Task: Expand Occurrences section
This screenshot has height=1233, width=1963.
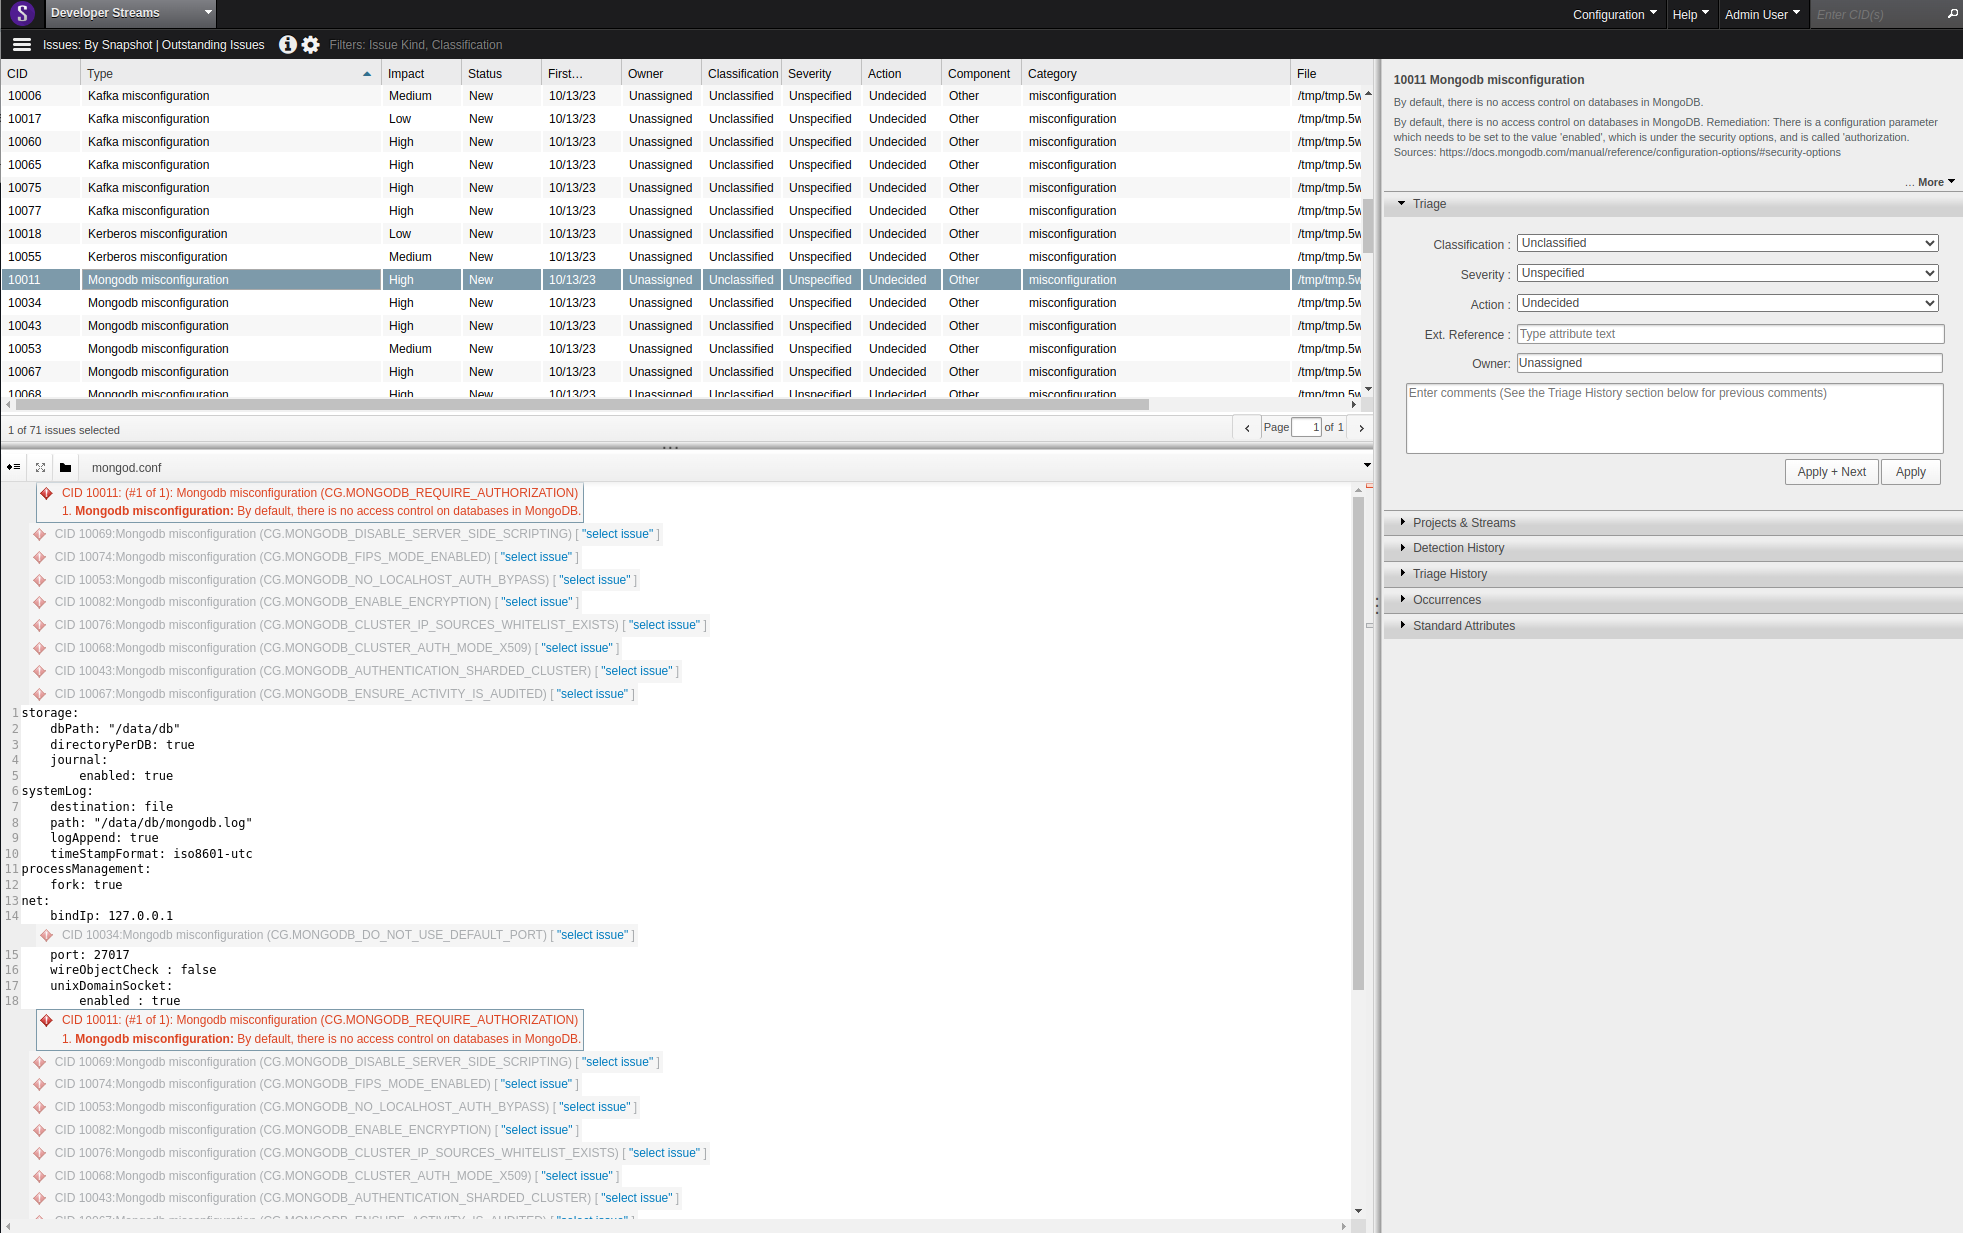Action: click(1673, 600)
